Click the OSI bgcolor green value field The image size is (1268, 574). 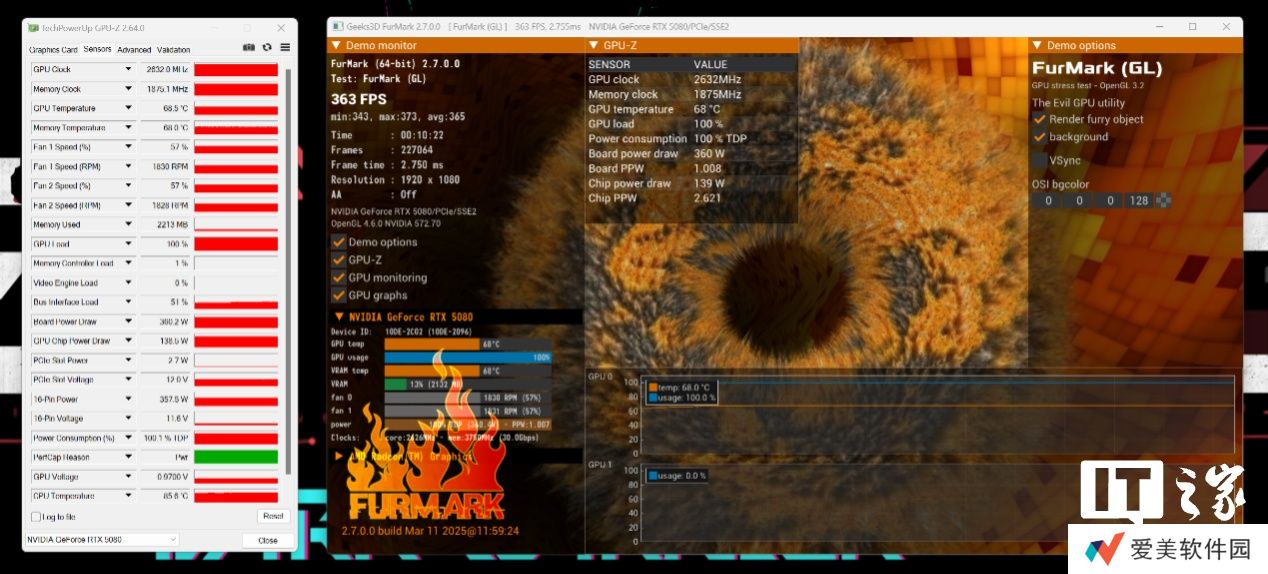(x=1078, y=200)
